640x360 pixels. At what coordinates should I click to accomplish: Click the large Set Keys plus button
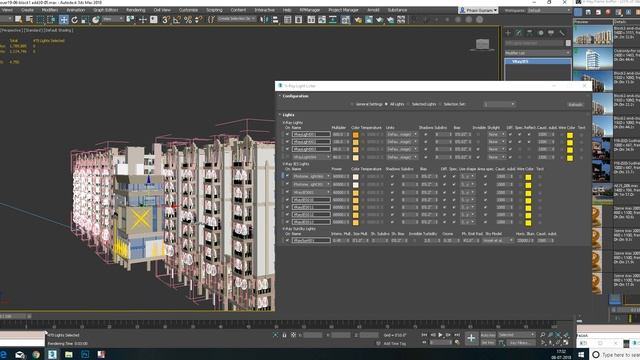point(471,338)
